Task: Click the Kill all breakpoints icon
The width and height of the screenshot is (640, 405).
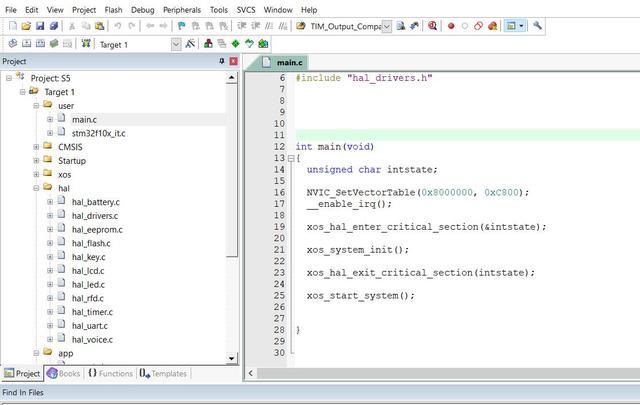Action: tap(493, 26)
